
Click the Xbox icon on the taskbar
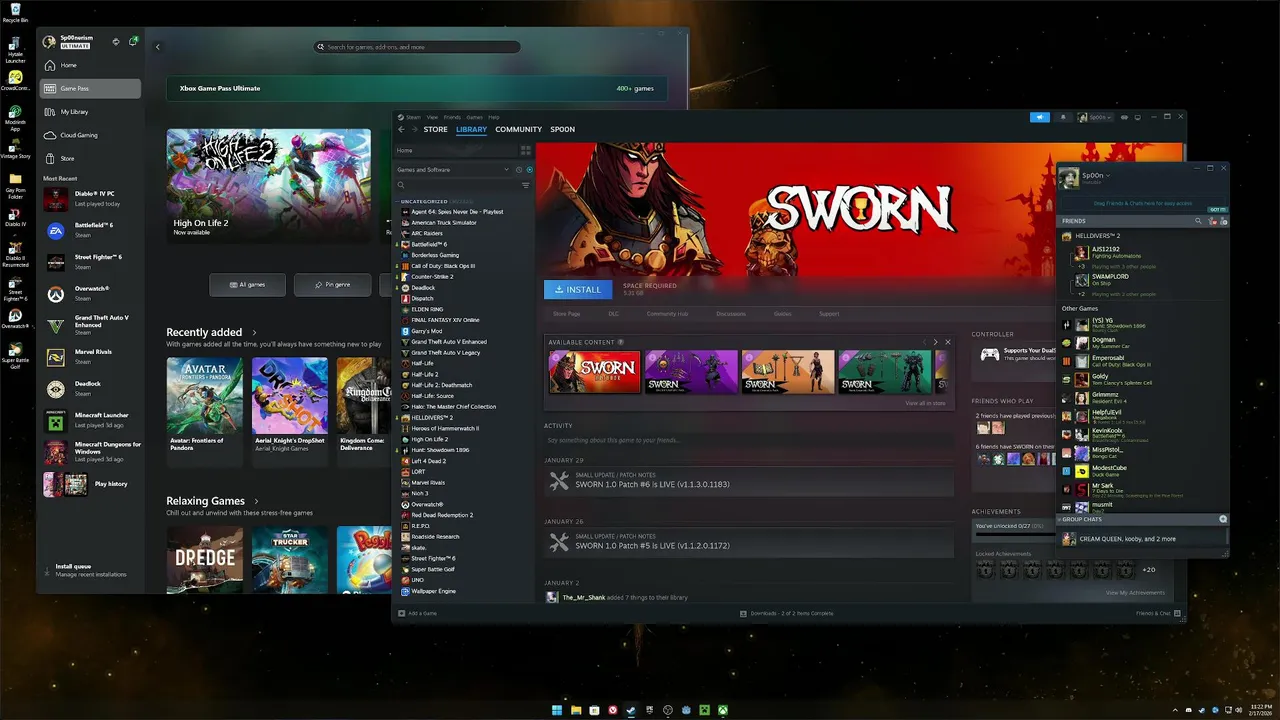point(722,711)
